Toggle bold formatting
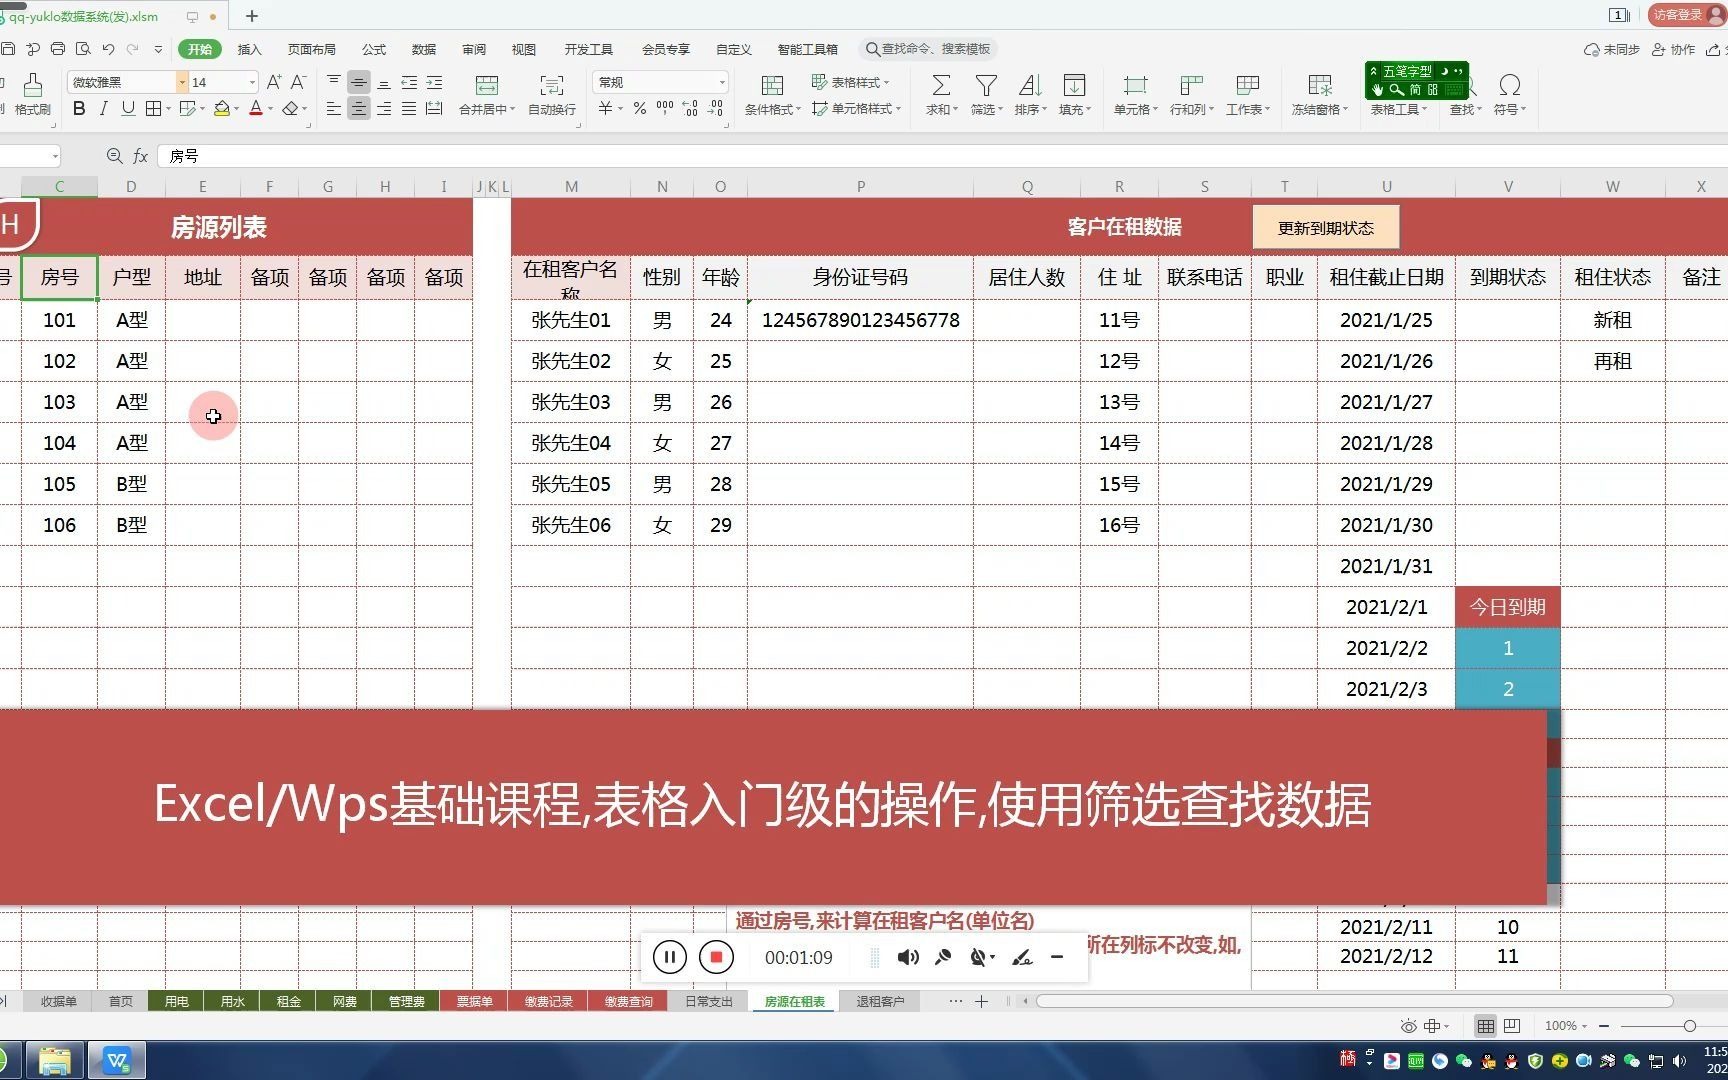The image size is (1728, 1080). click(x=78, y=109)
